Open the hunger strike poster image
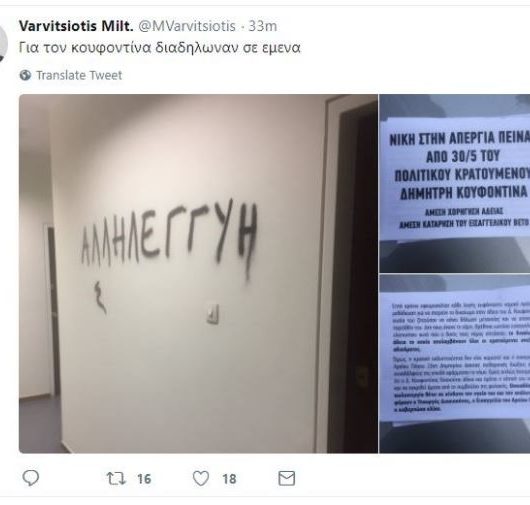 [x=455, y=183]
